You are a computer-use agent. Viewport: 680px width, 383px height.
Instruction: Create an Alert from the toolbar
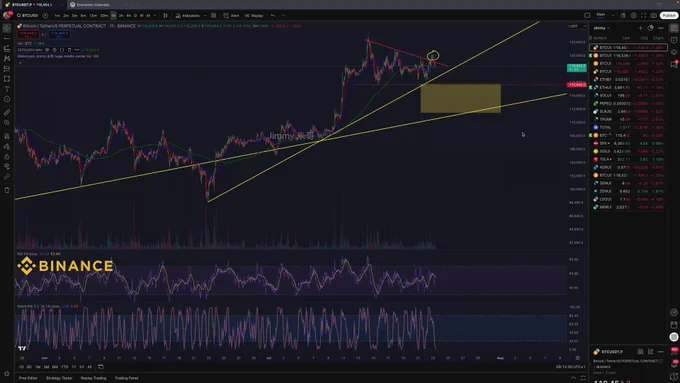[231, 16]
